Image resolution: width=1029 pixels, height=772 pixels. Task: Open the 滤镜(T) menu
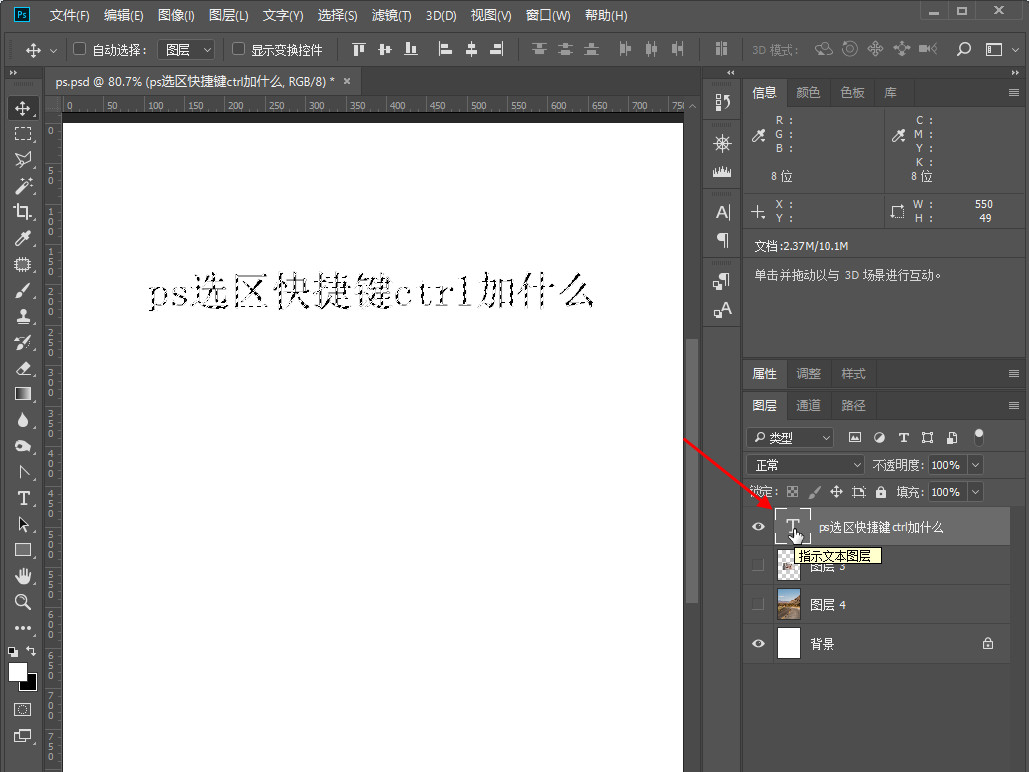[x=391, y=15]
